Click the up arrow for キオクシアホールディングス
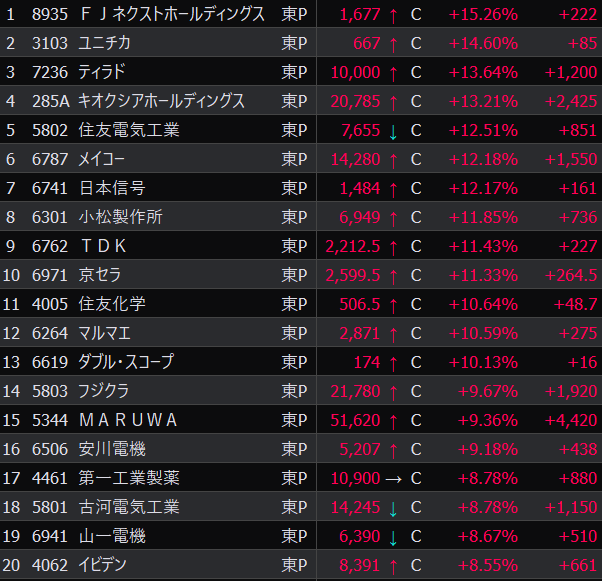 (393, 102)
